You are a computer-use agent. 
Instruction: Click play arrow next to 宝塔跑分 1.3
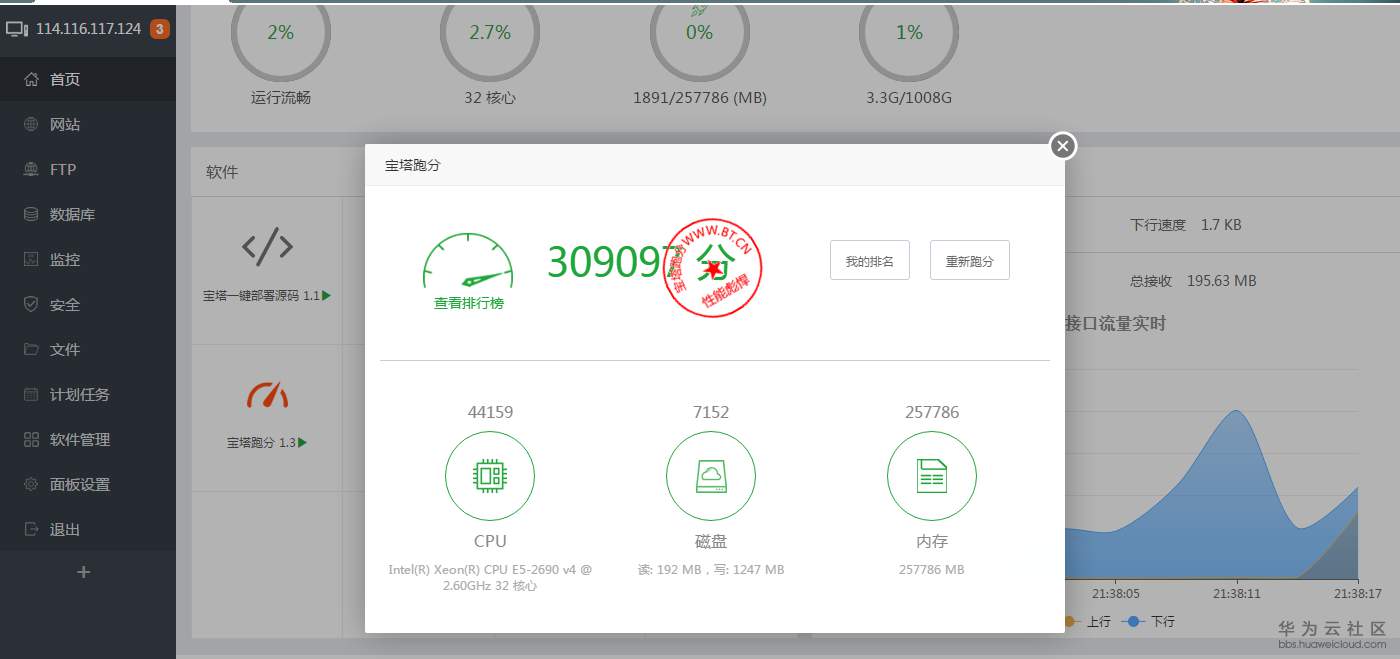[302, 442]
